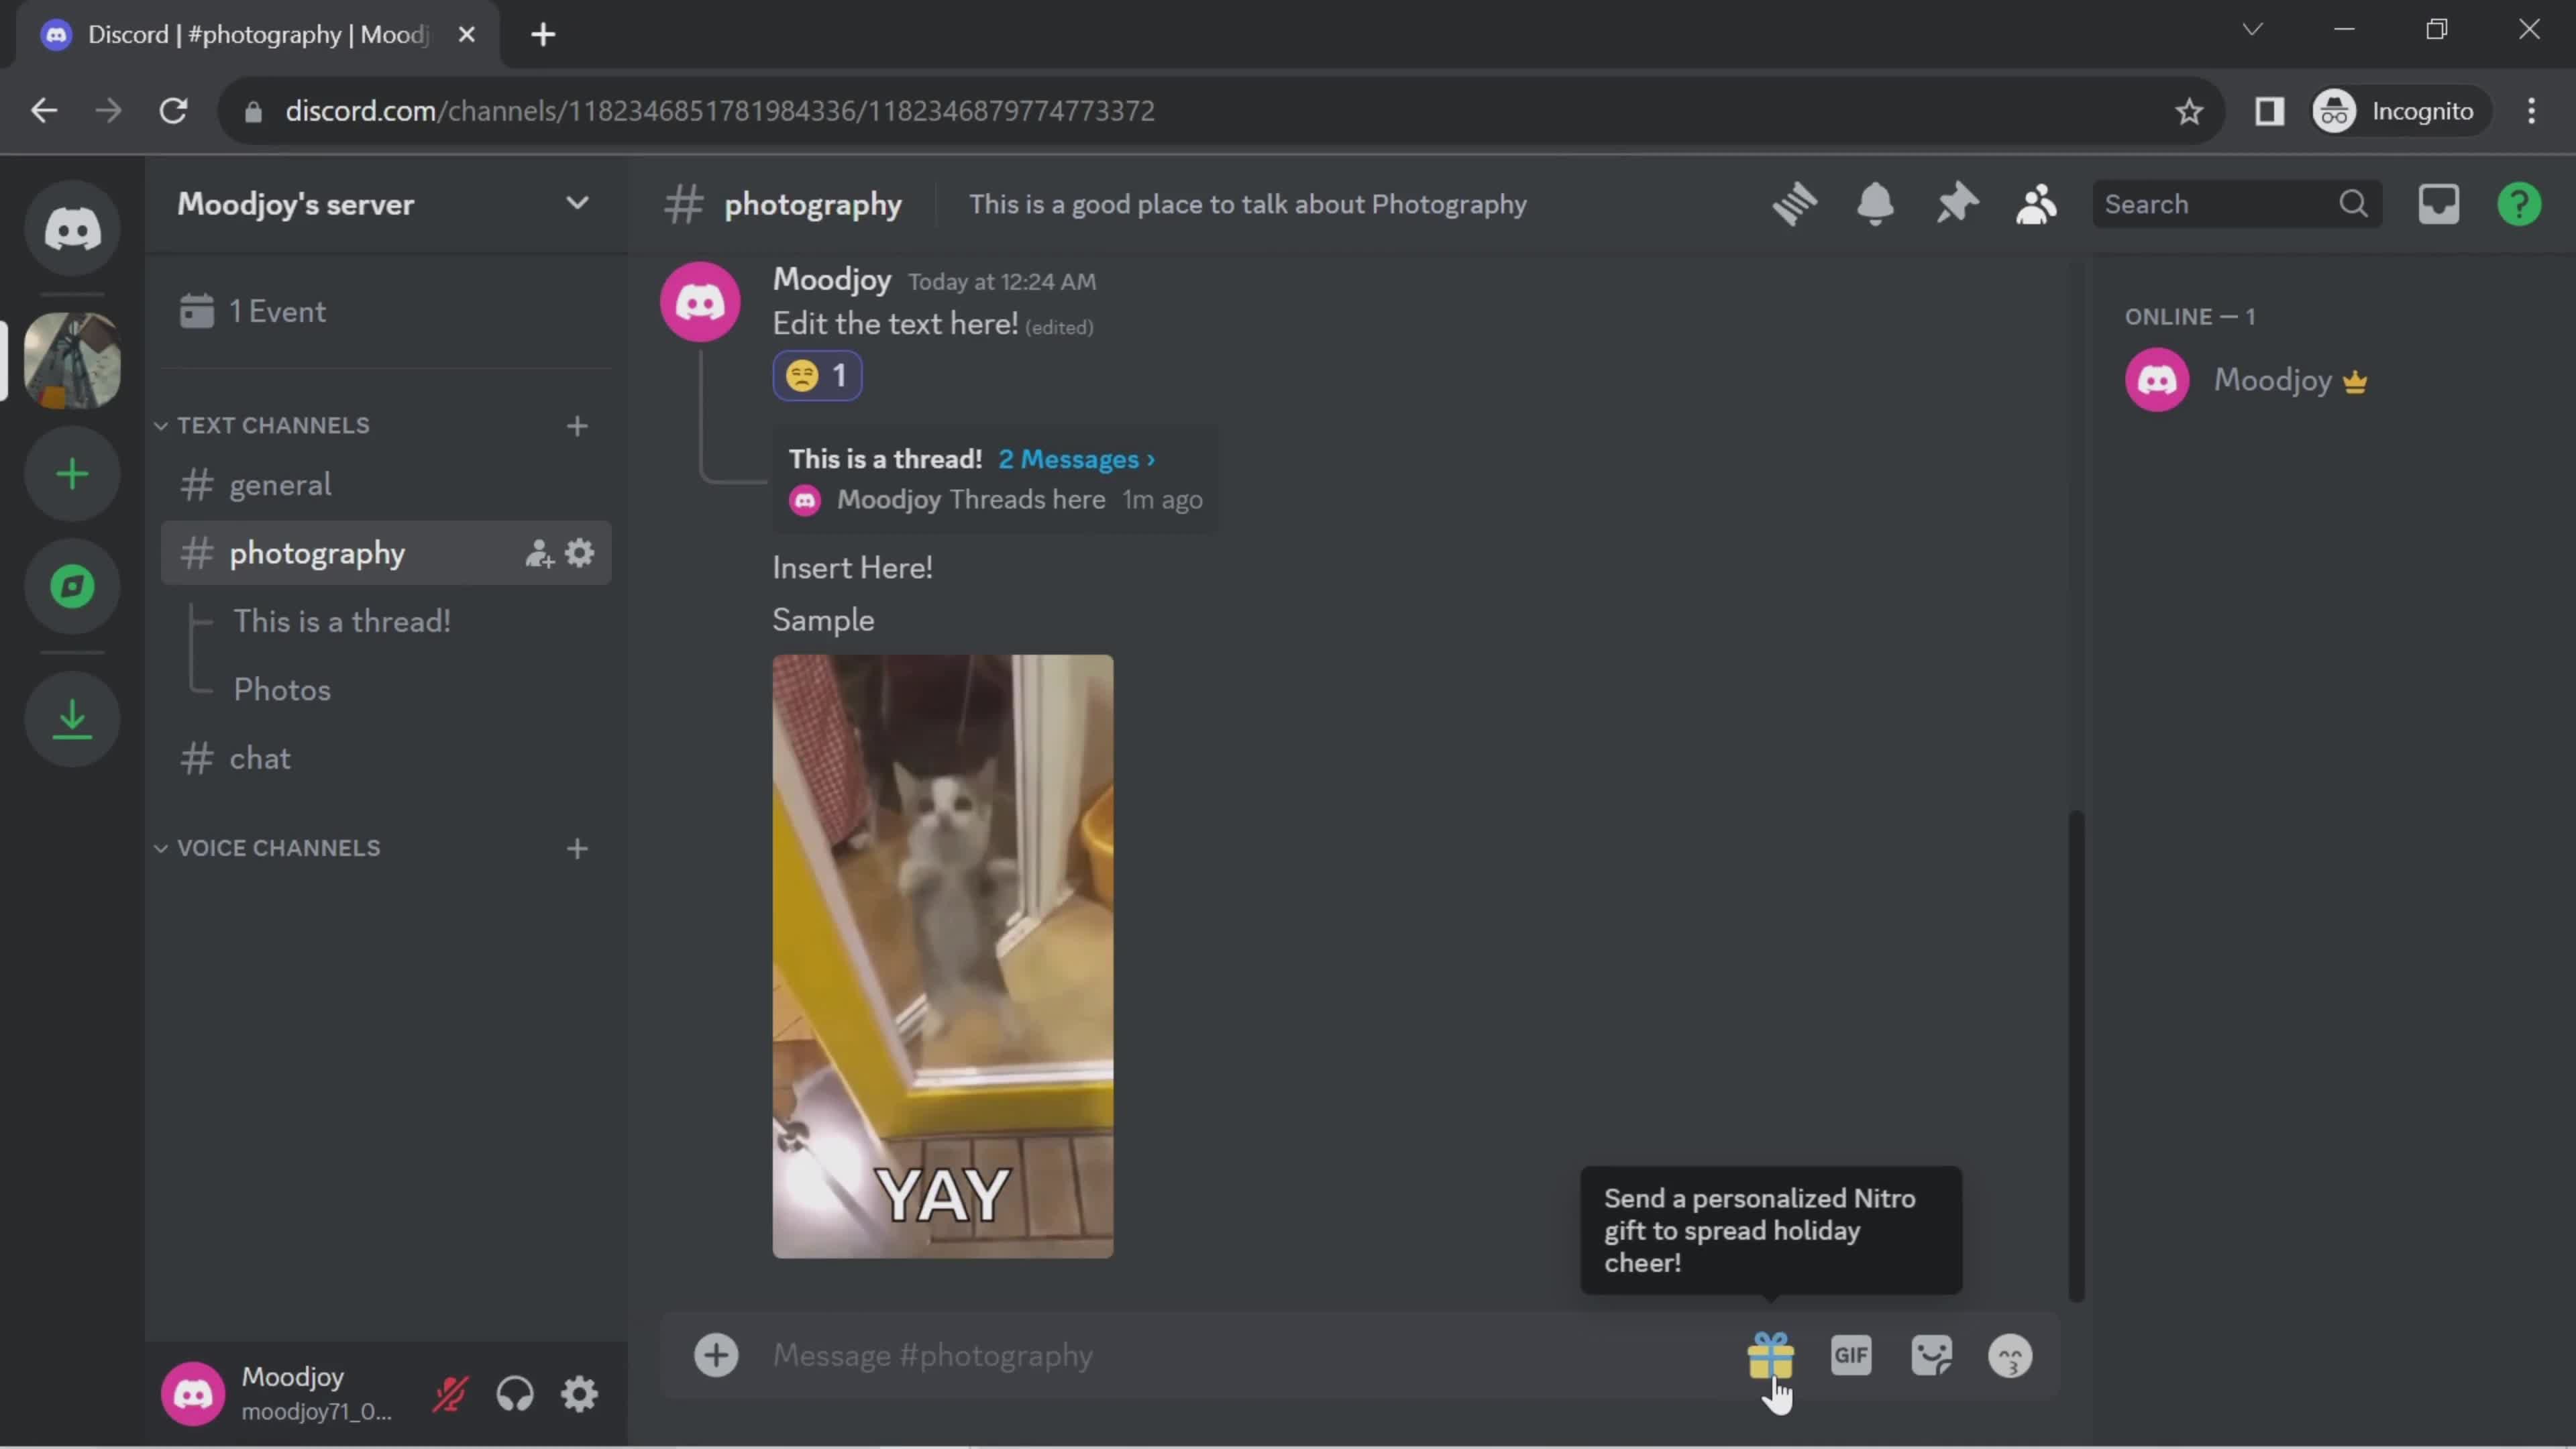
Task: Click Moodjoy username on message
Action: [832, 280]
